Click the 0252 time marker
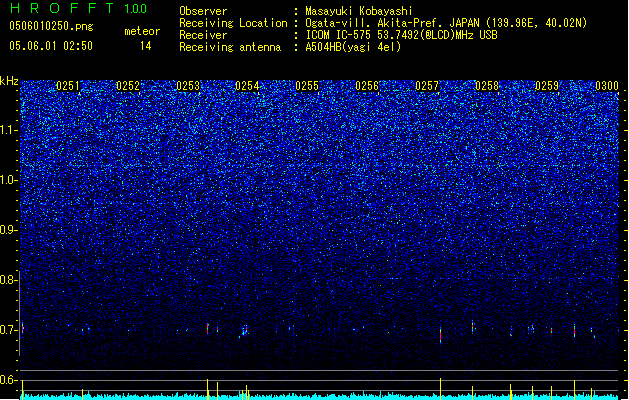 coord(128,86)
